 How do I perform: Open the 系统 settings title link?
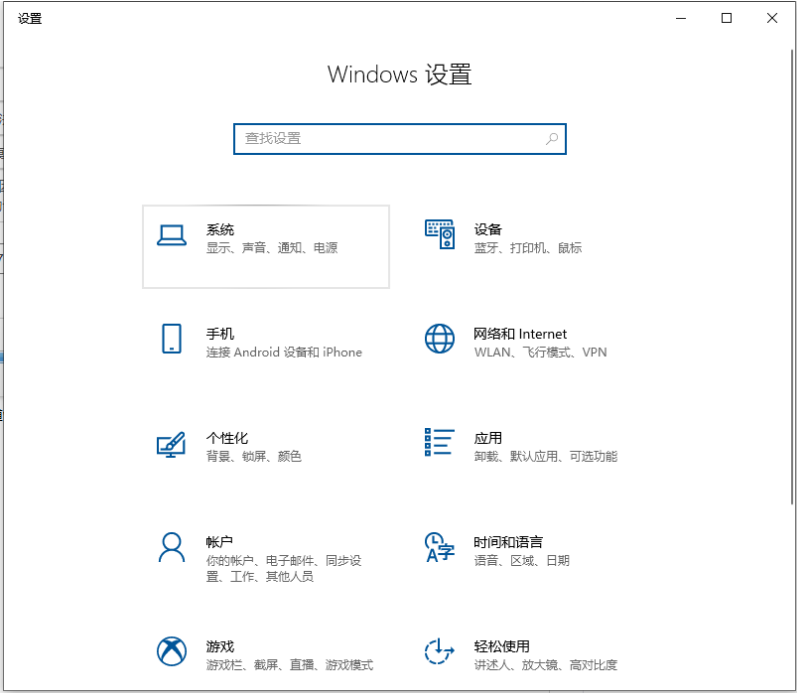[220, 230]
